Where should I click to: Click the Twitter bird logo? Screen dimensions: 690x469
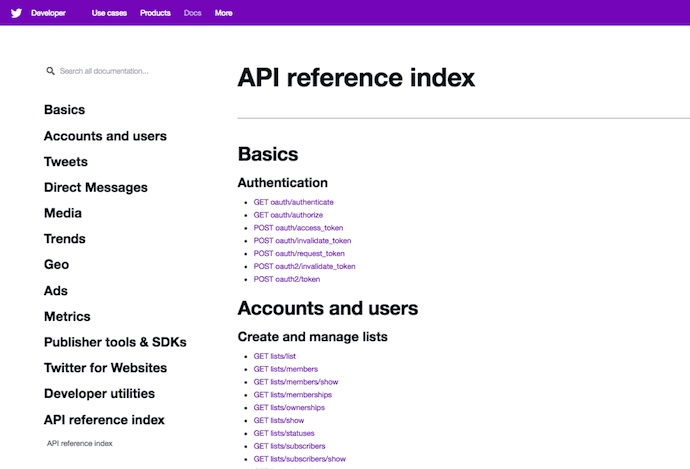17,13
